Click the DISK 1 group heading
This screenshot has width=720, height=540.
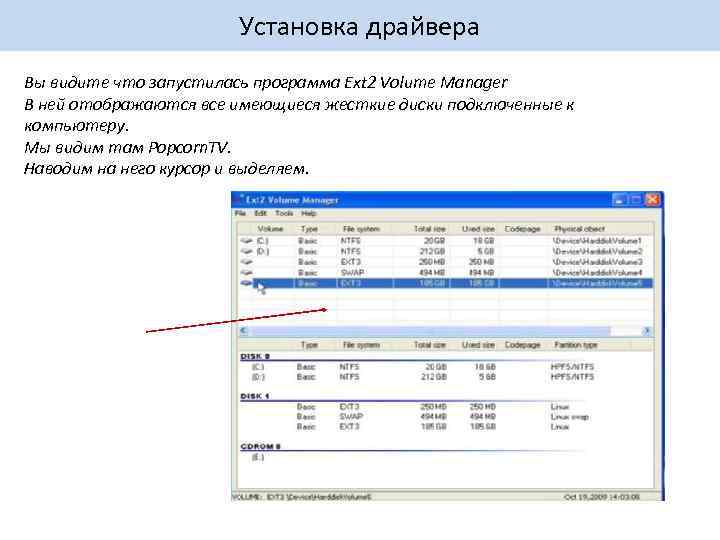tap(255, 396)
